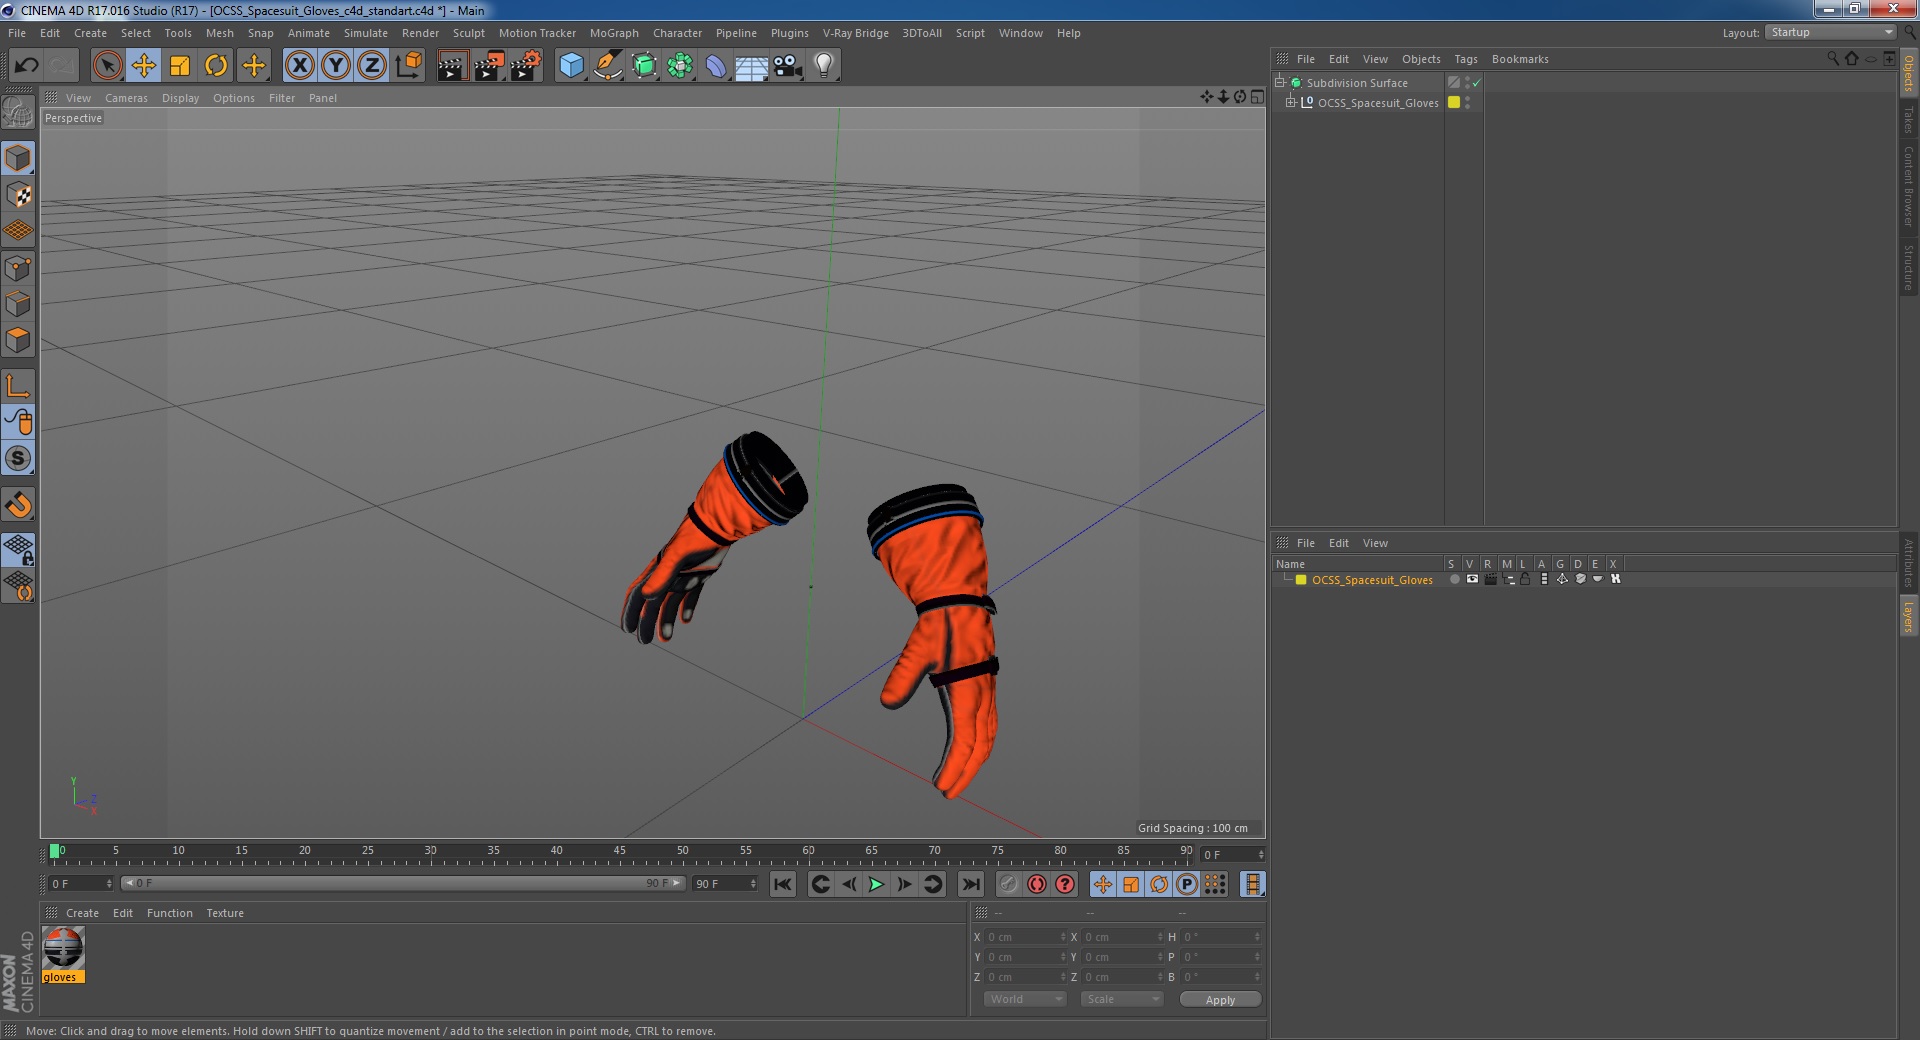Switch the coordinate system icon
This screenshot has height=1040, width=1920.
click(x=408, y=66)
